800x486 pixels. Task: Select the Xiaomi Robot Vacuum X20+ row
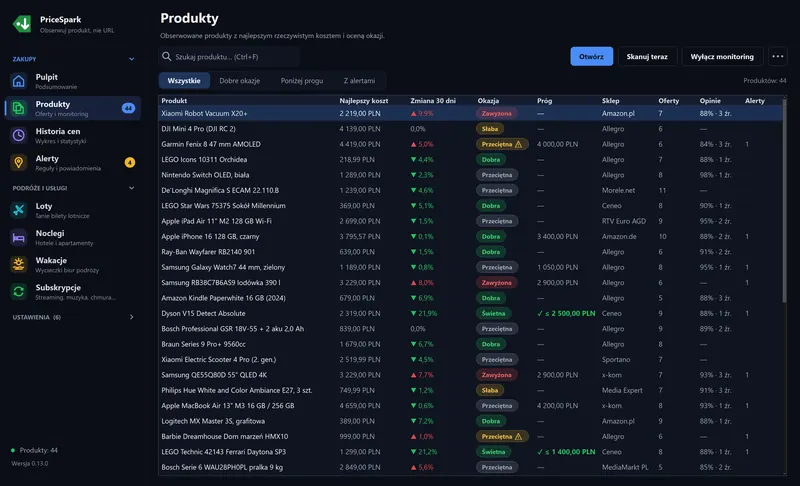pos(470,113)
